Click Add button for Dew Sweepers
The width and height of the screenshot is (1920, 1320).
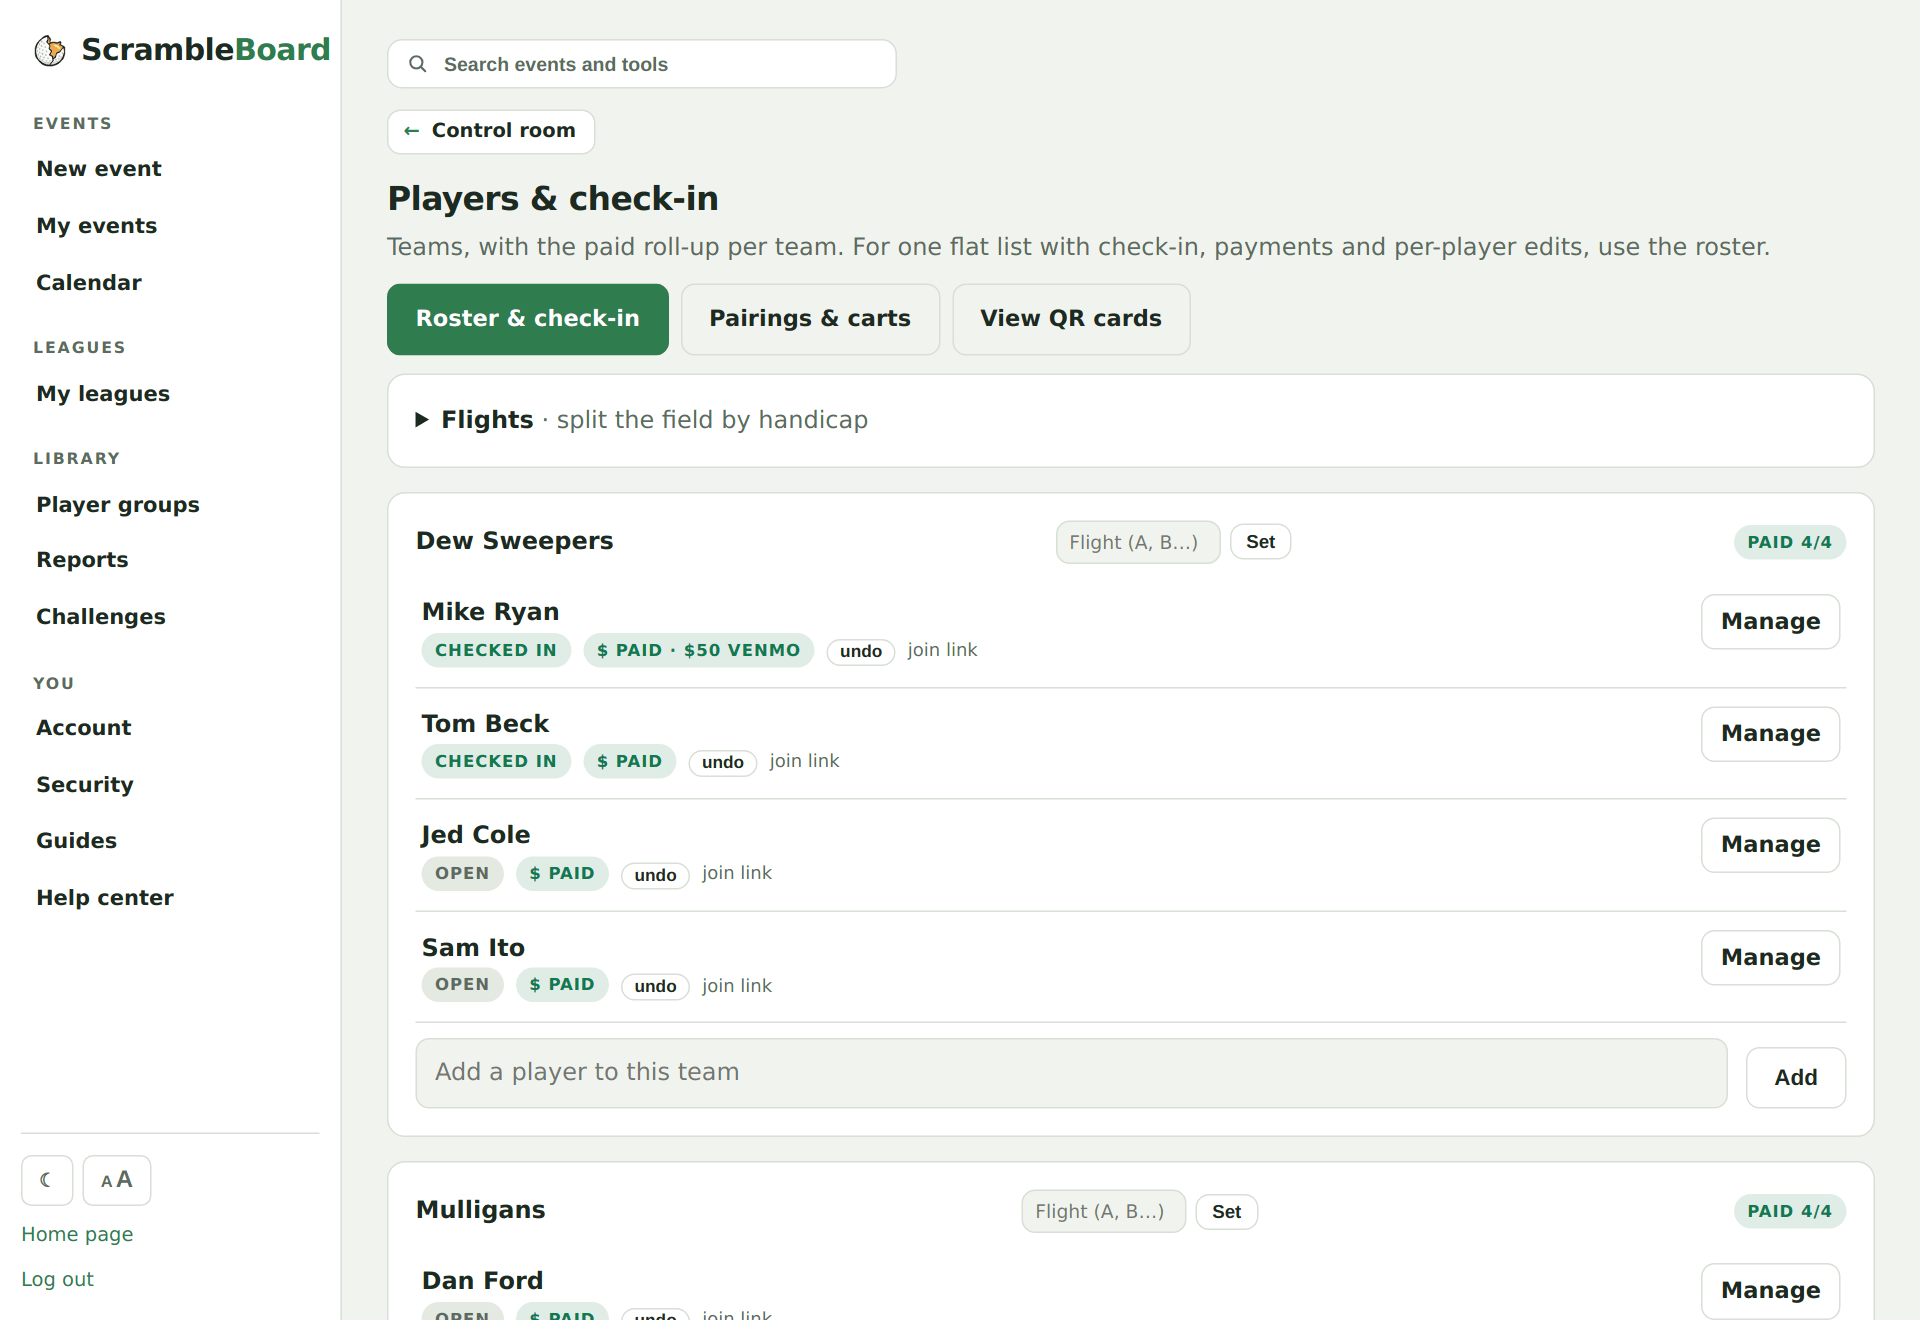click(x=1796, y=1078)
